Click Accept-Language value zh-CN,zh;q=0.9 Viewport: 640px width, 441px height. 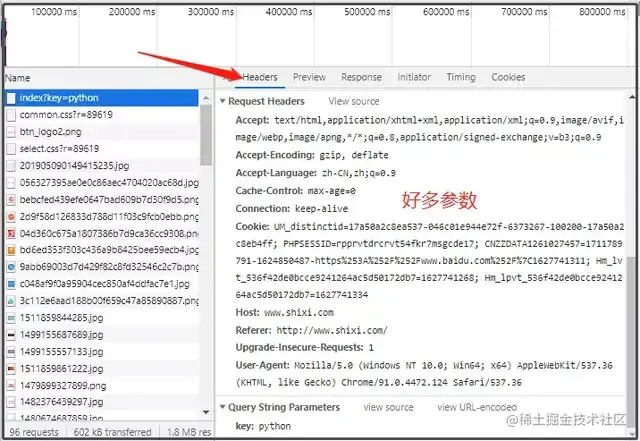[x=359, y=173]
